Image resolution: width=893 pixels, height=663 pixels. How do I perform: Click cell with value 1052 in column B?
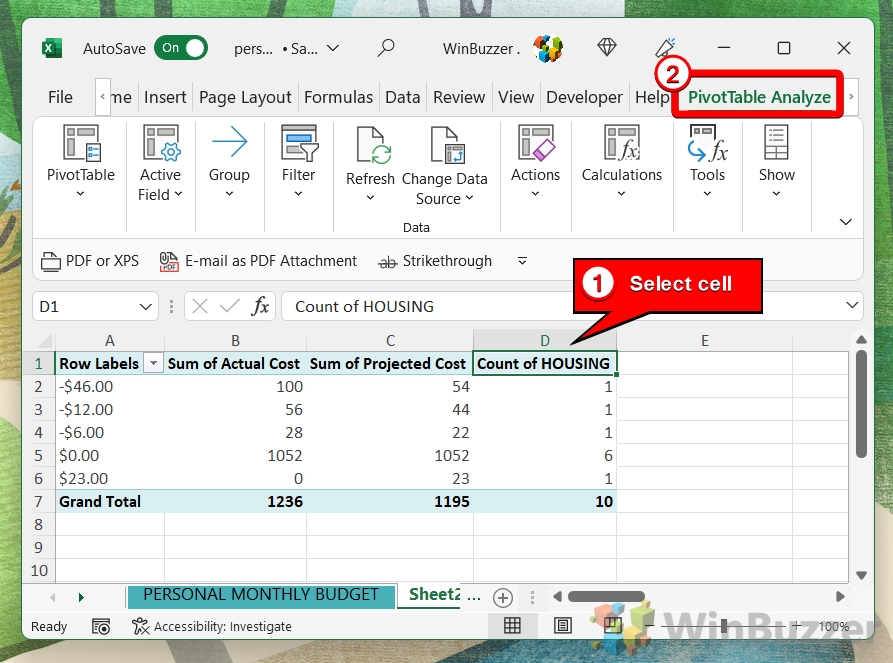235,456
